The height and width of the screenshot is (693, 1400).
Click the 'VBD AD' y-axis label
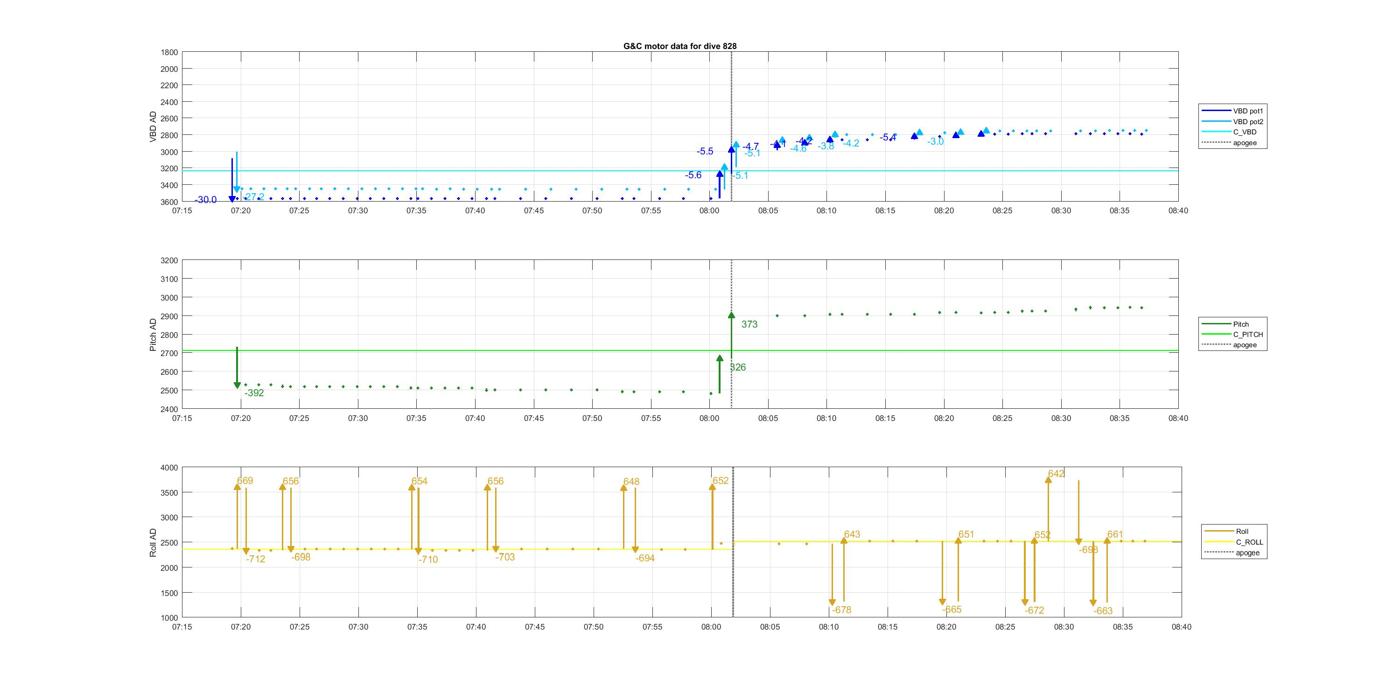154,127
